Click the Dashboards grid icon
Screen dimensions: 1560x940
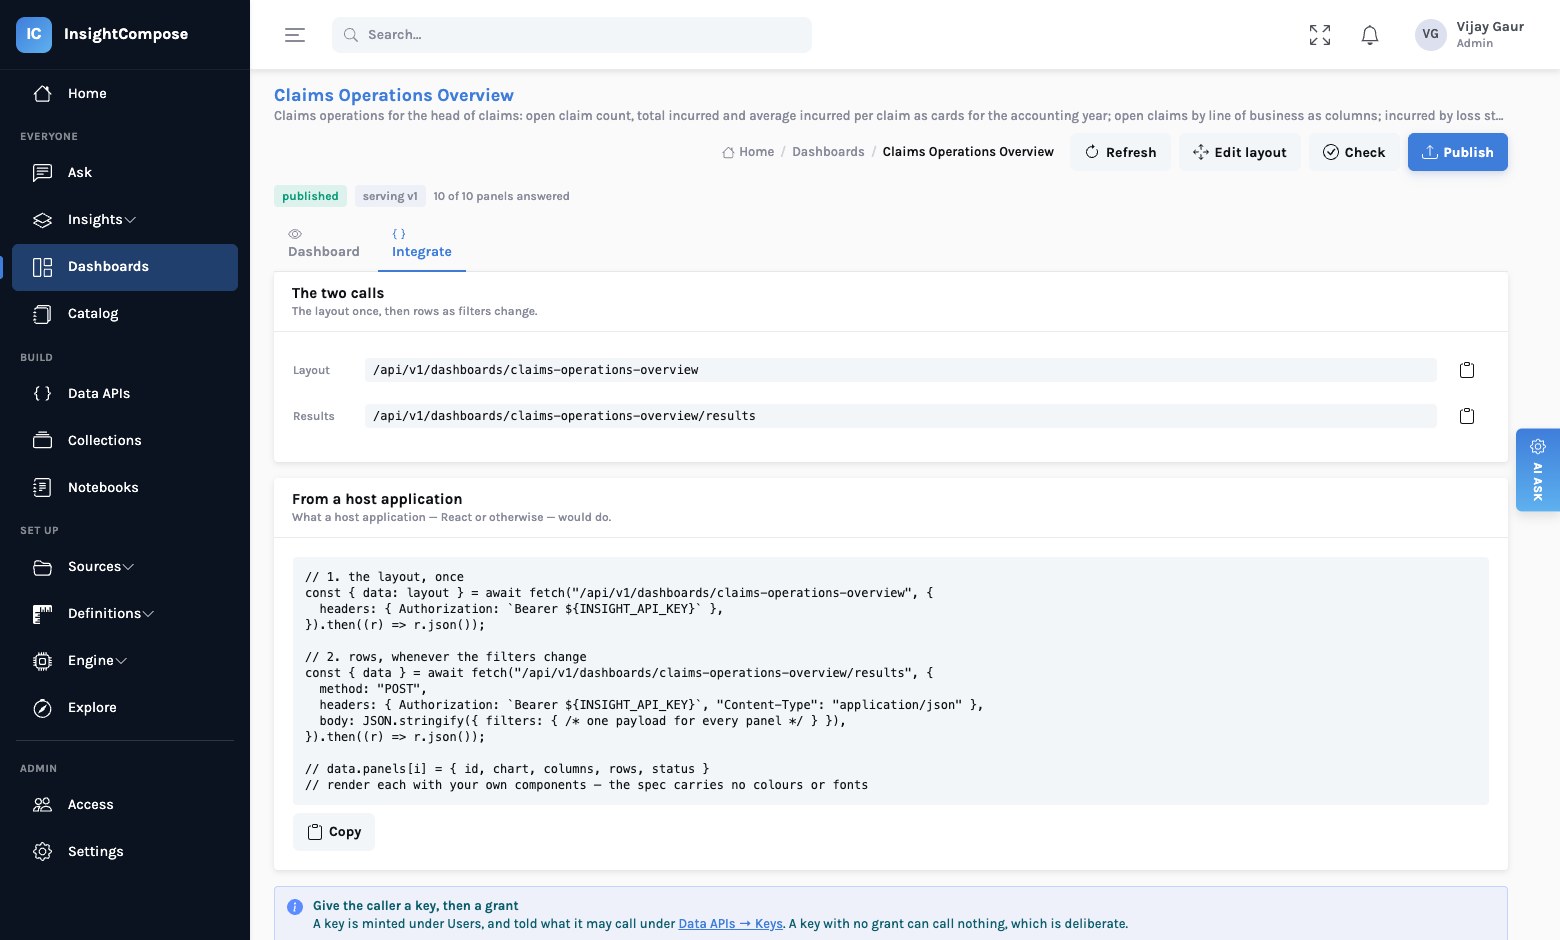(42, 267)
